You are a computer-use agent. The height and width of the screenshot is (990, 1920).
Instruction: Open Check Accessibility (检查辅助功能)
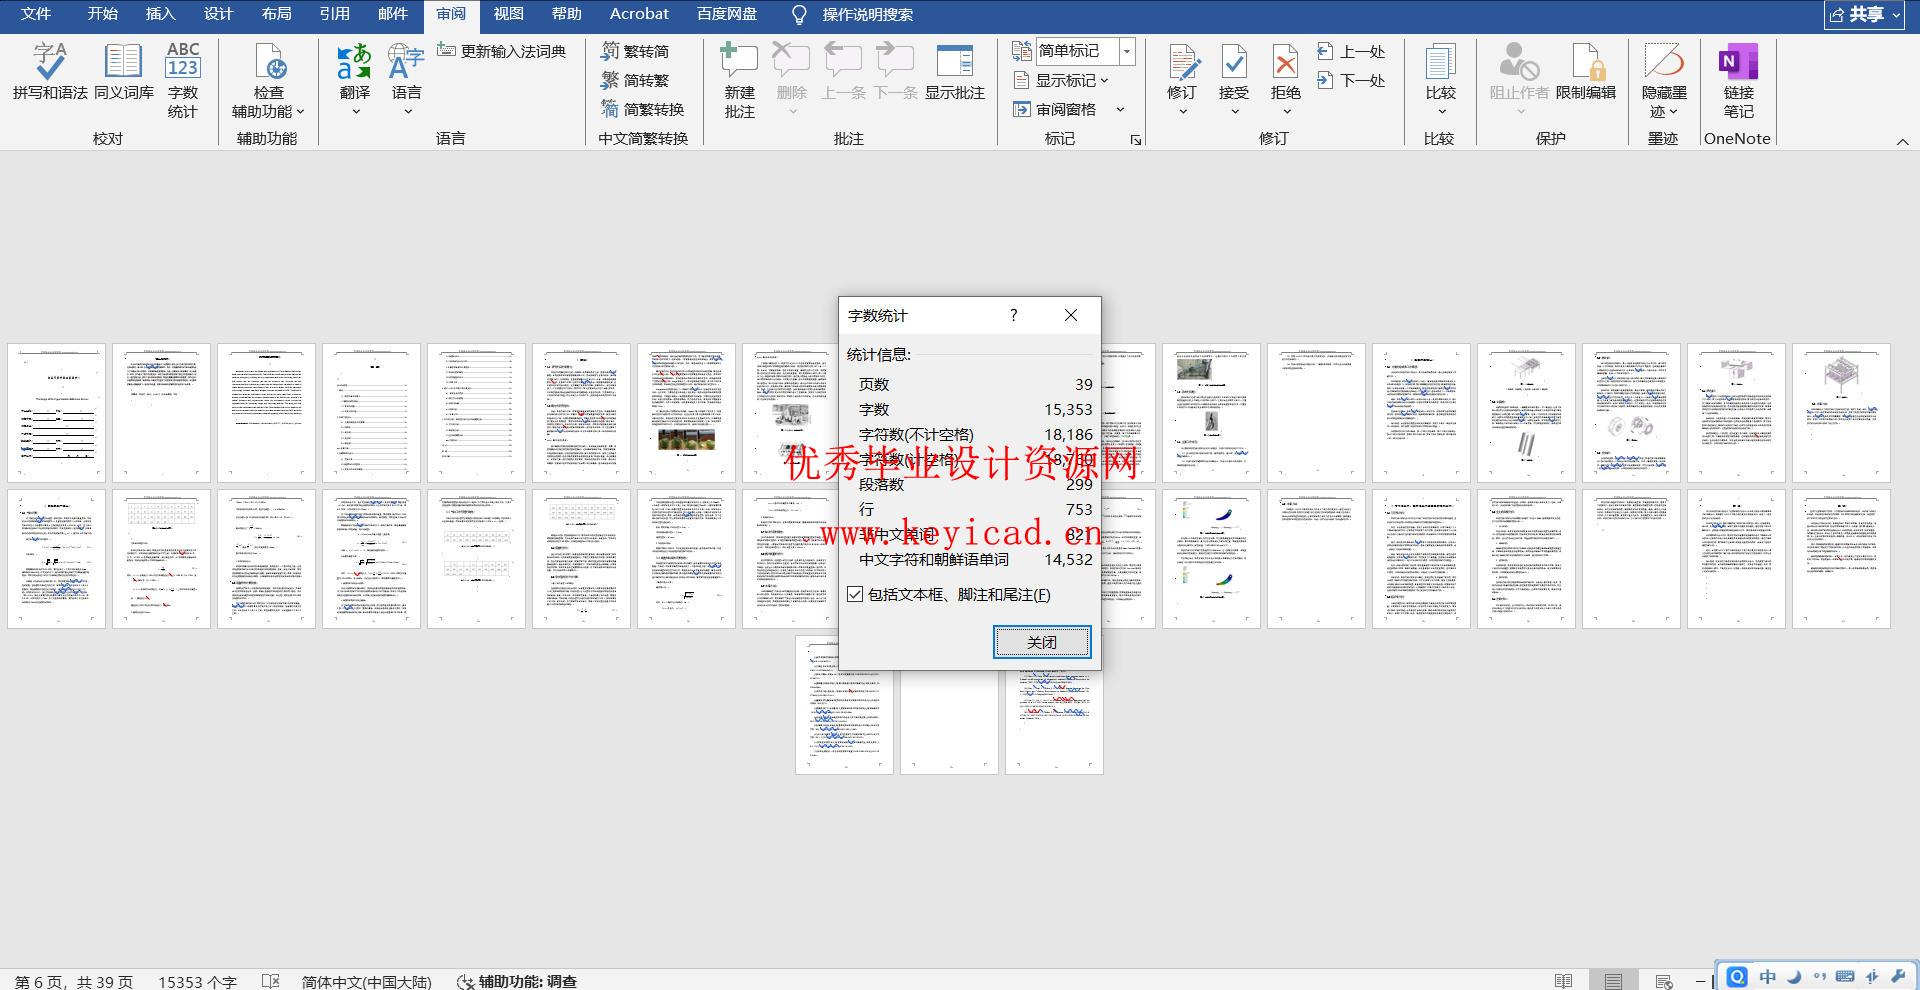pyautogui.click(x=268, y=80)
